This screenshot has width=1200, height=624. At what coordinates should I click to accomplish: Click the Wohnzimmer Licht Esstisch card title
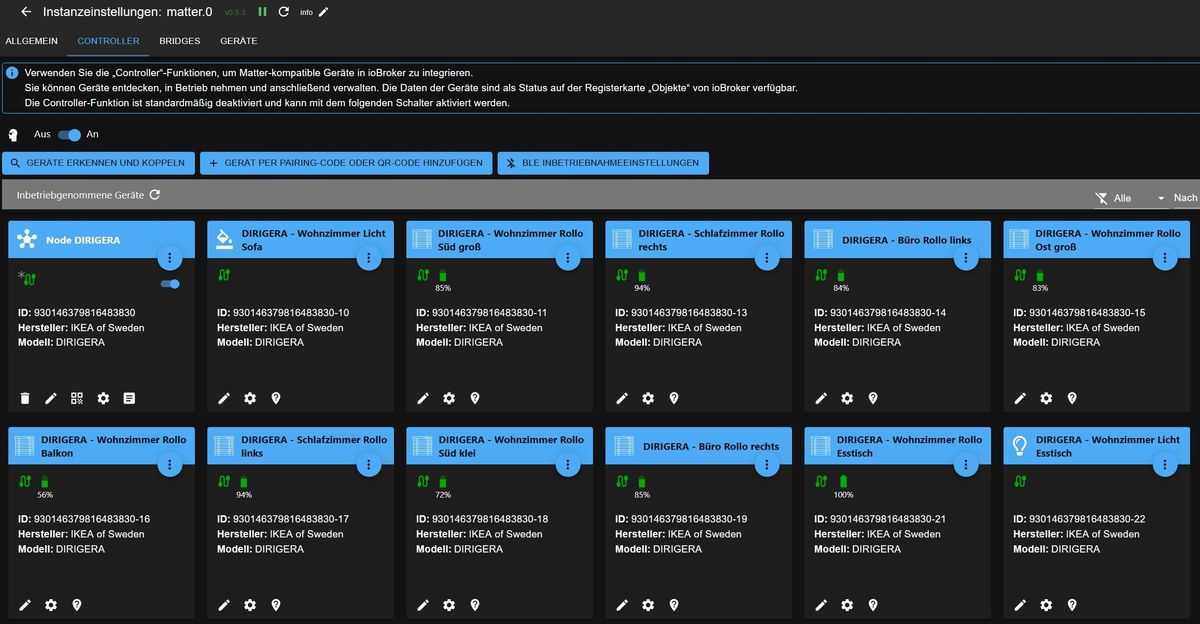click(1108, 446)
